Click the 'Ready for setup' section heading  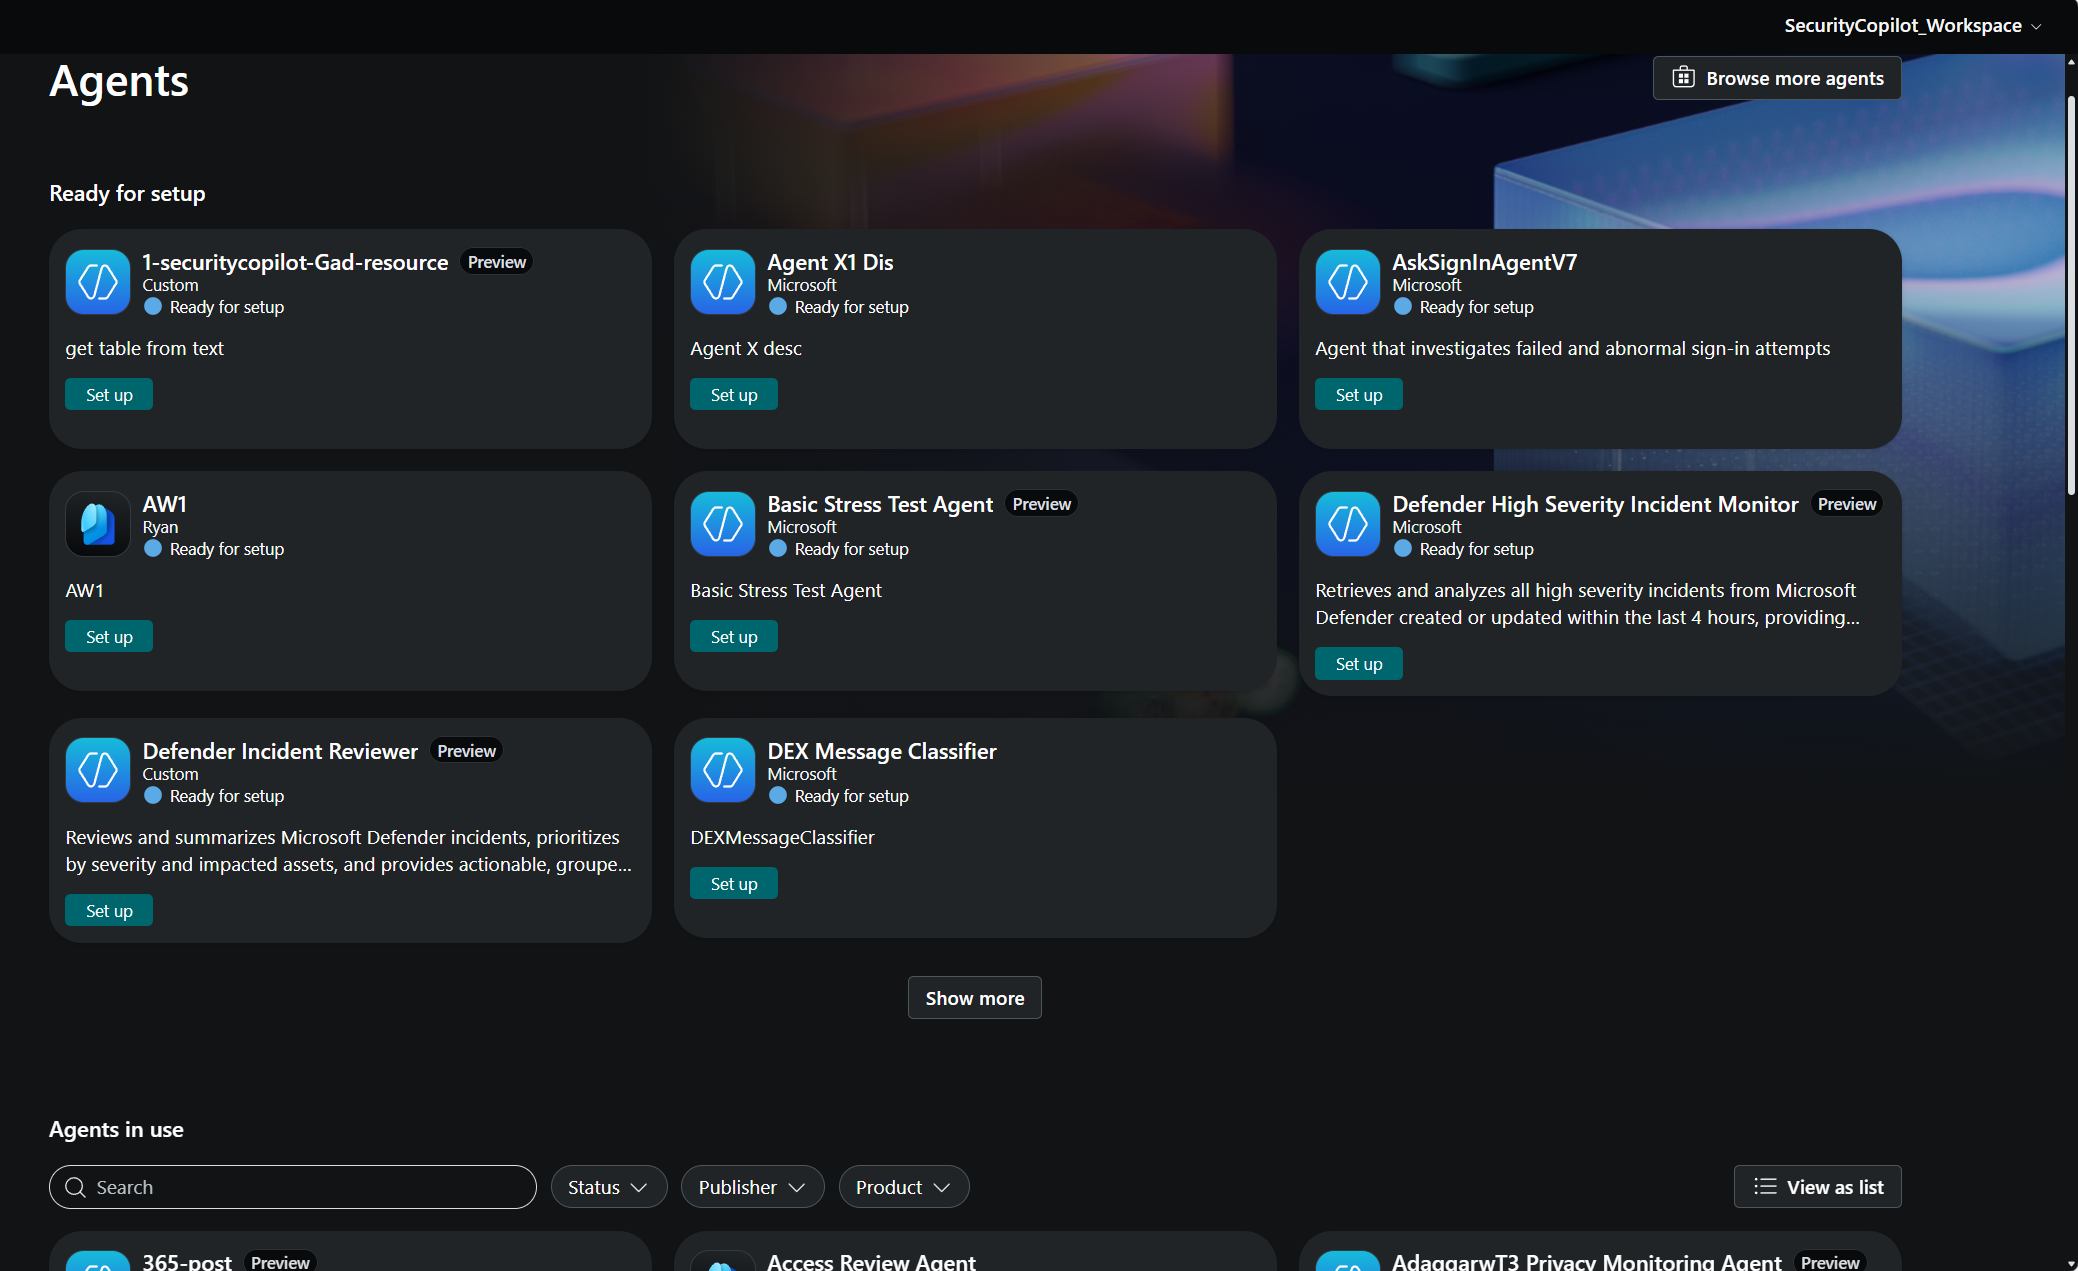(x=127, y=193)
